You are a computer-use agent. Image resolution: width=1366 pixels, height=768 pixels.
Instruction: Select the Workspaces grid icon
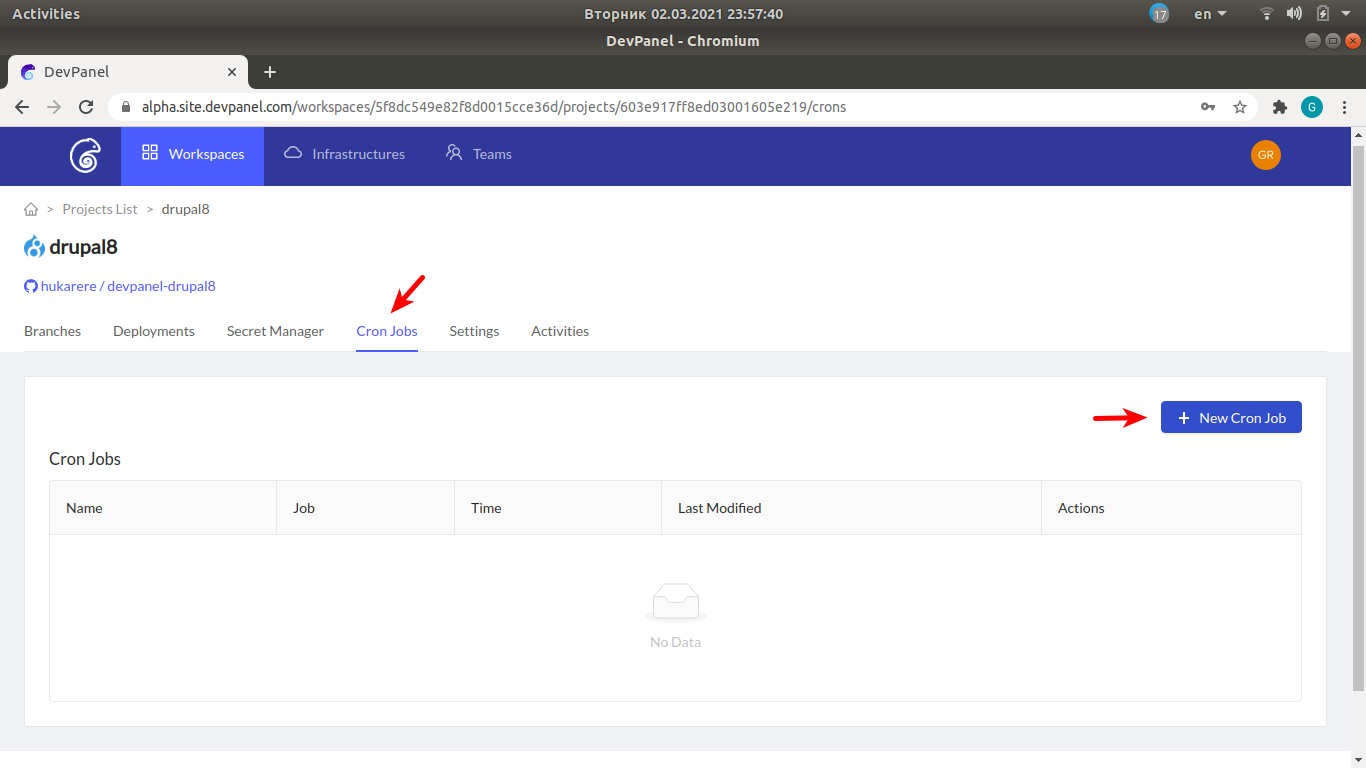(148, 153)
